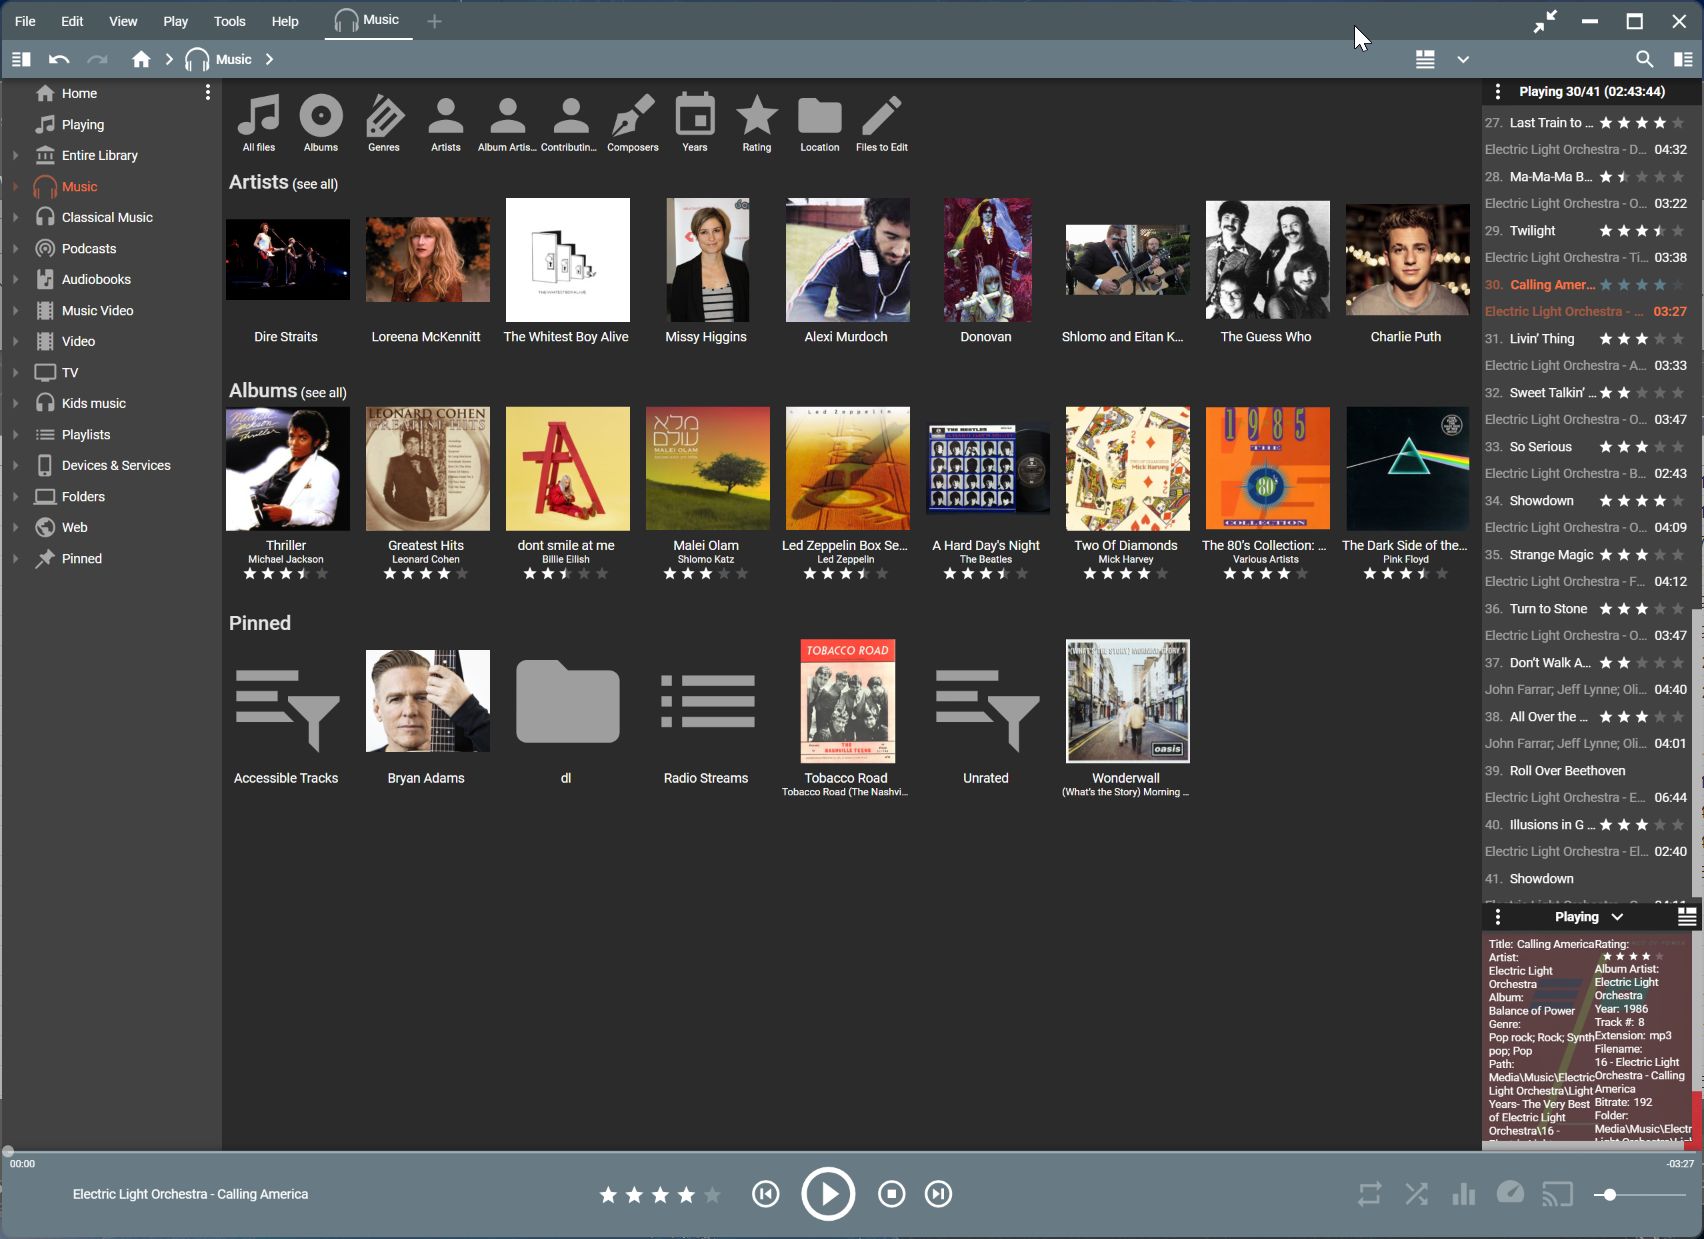Viewport: 1704px width, 1239px height.
Task: Open the Years calendar icon
Action: (x=695, y=118)
